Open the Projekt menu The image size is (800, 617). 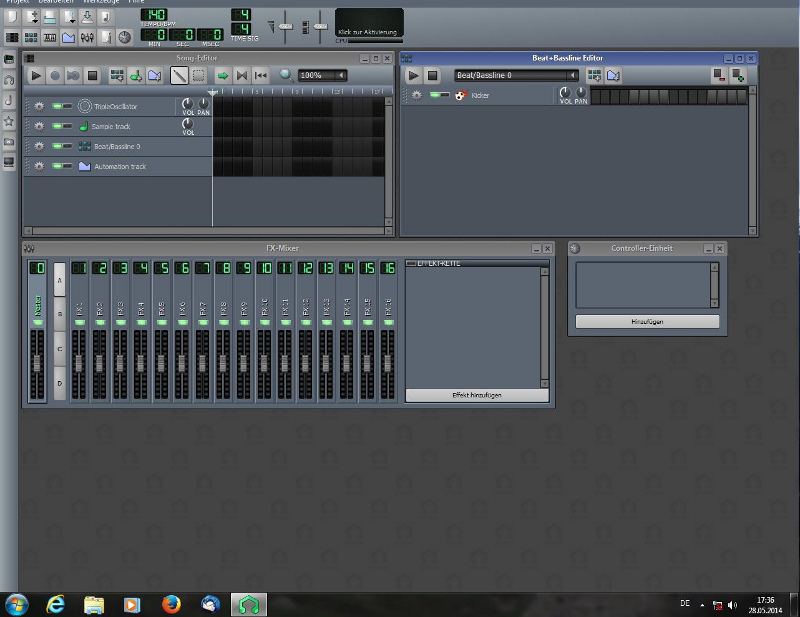tap(16, 3)
